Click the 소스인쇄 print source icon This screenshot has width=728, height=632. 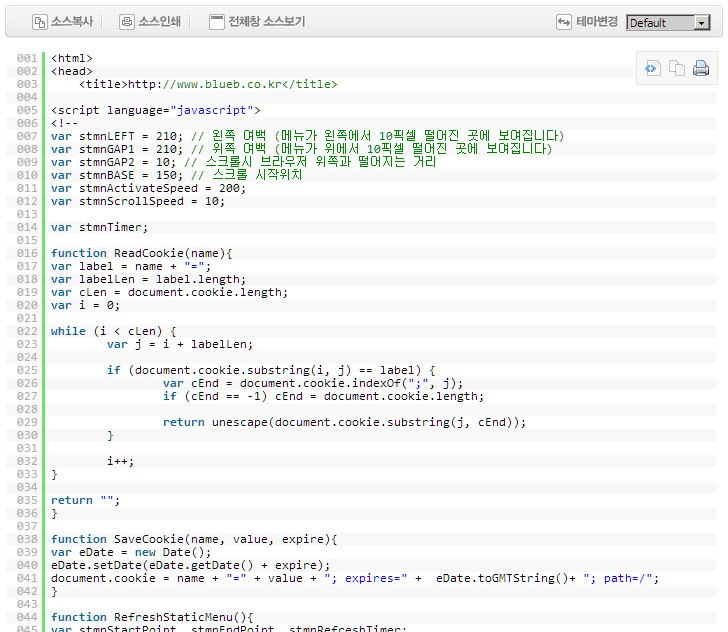(126, 21)
